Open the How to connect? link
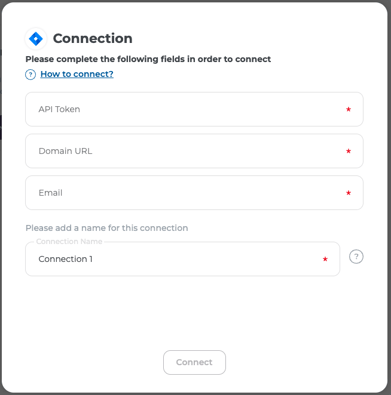The image size is (391, 395). pos(77,74)
